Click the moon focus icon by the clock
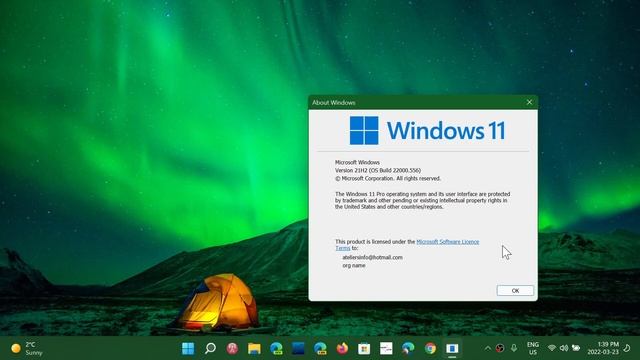640x360 pixels. (627, 348)
